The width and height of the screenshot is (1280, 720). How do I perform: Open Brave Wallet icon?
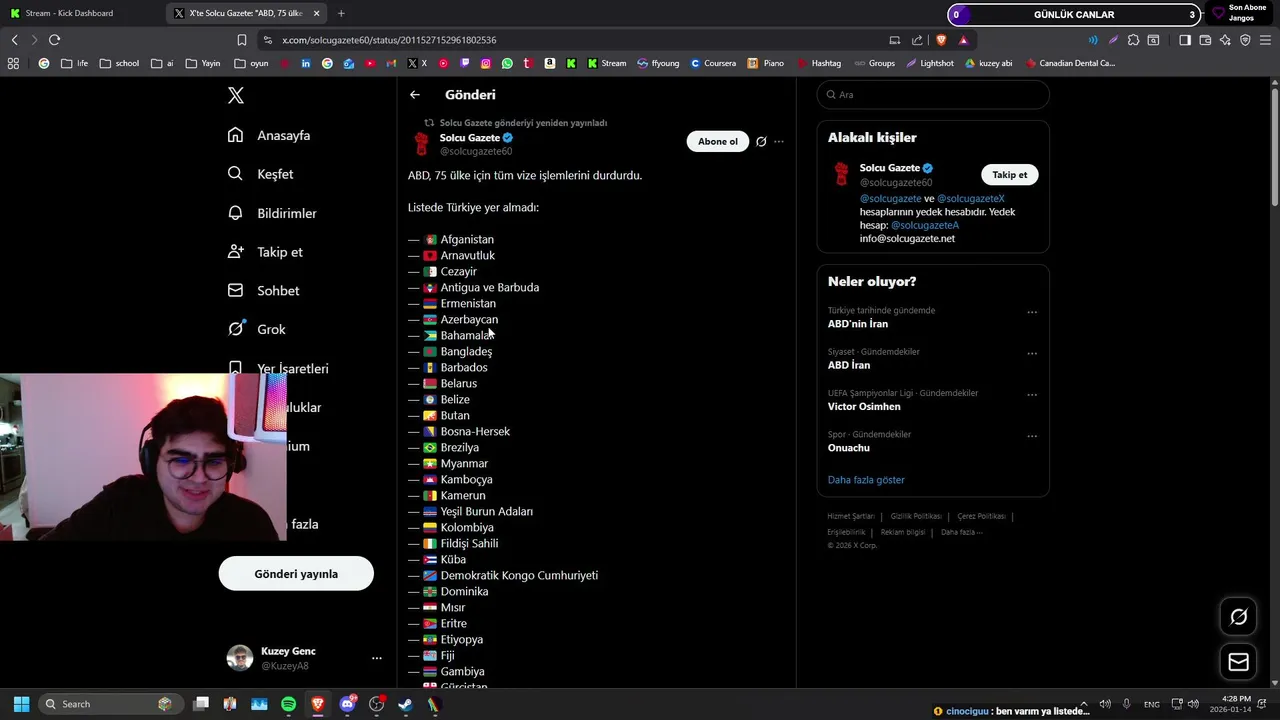(x=1205, y=40)
